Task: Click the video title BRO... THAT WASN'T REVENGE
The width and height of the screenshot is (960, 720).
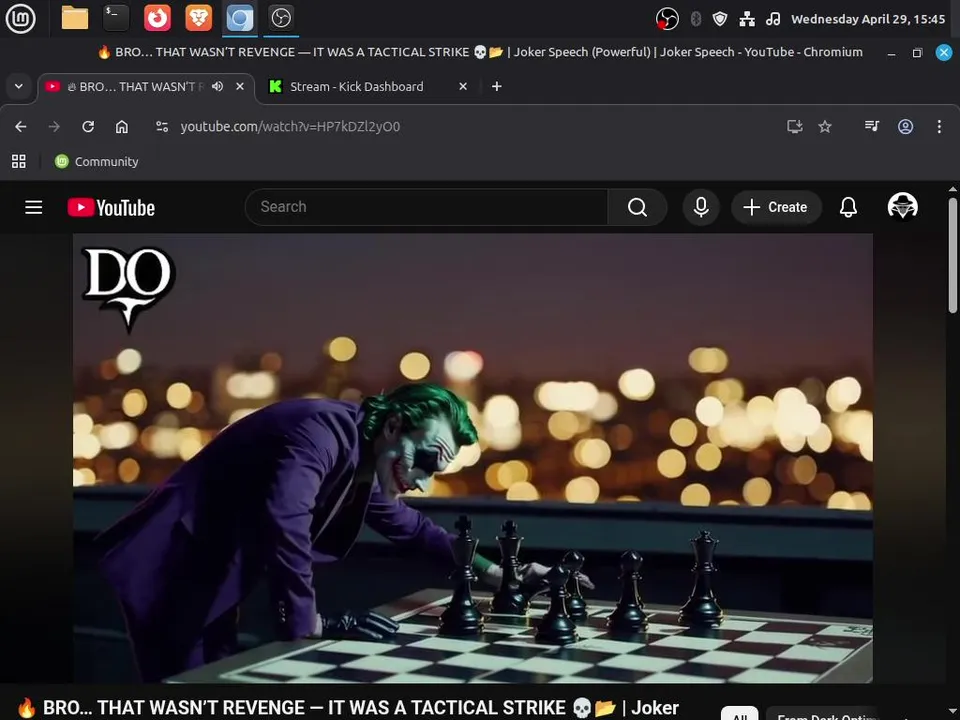Action: pos(347,708)
